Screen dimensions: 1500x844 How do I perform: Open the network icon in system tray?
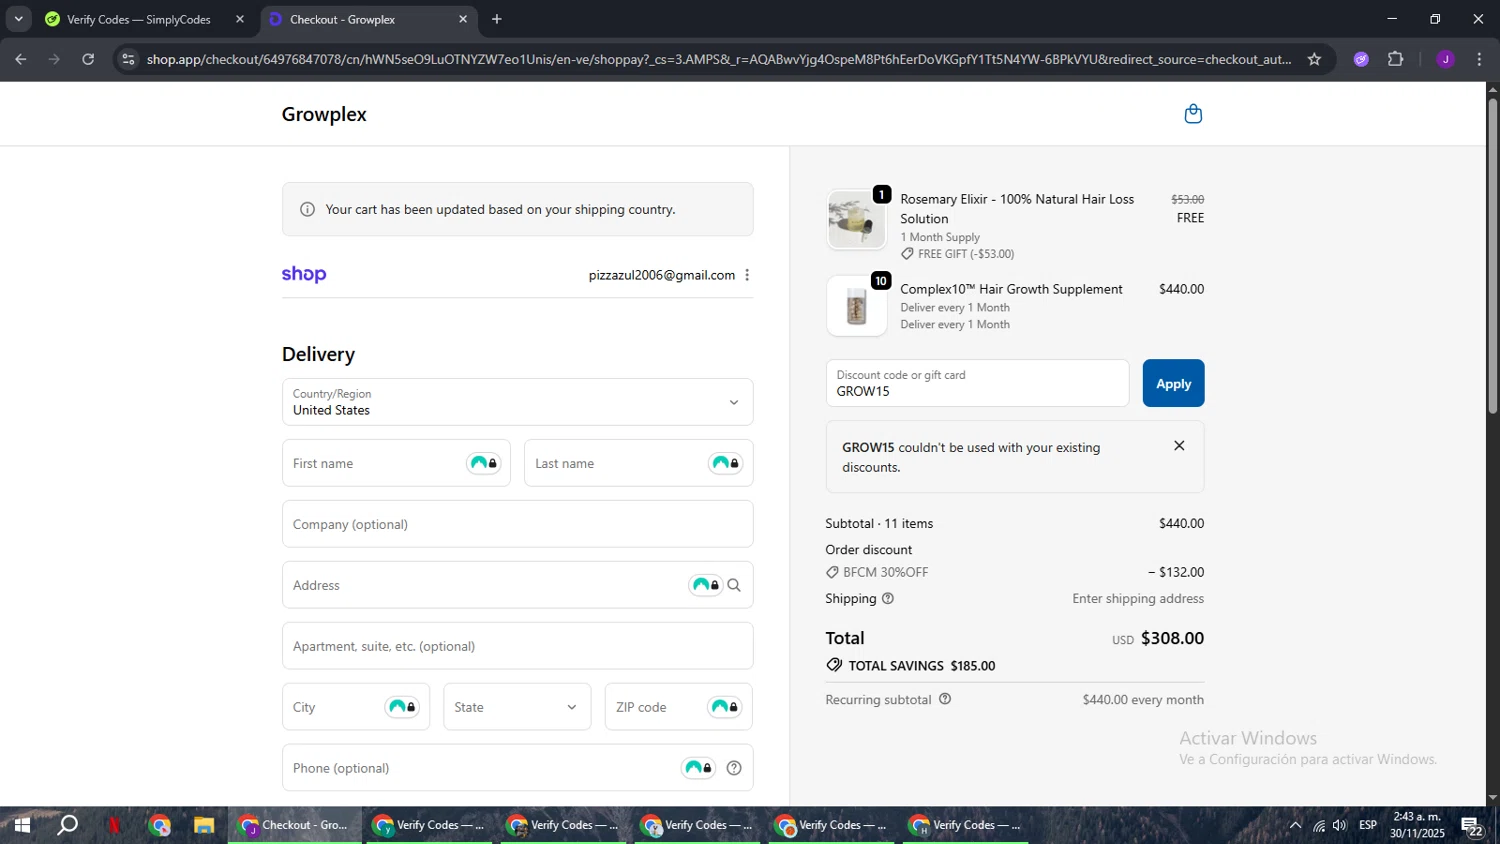point(1318,825)
